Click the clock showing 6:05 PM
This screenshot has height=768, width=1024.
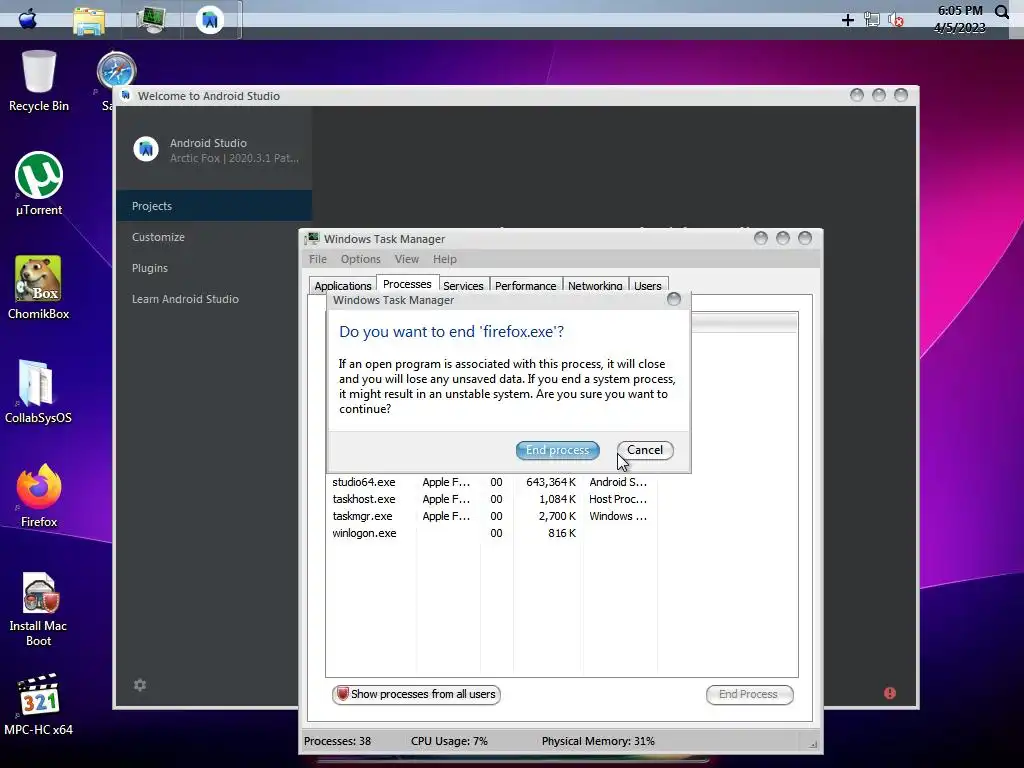960,10
